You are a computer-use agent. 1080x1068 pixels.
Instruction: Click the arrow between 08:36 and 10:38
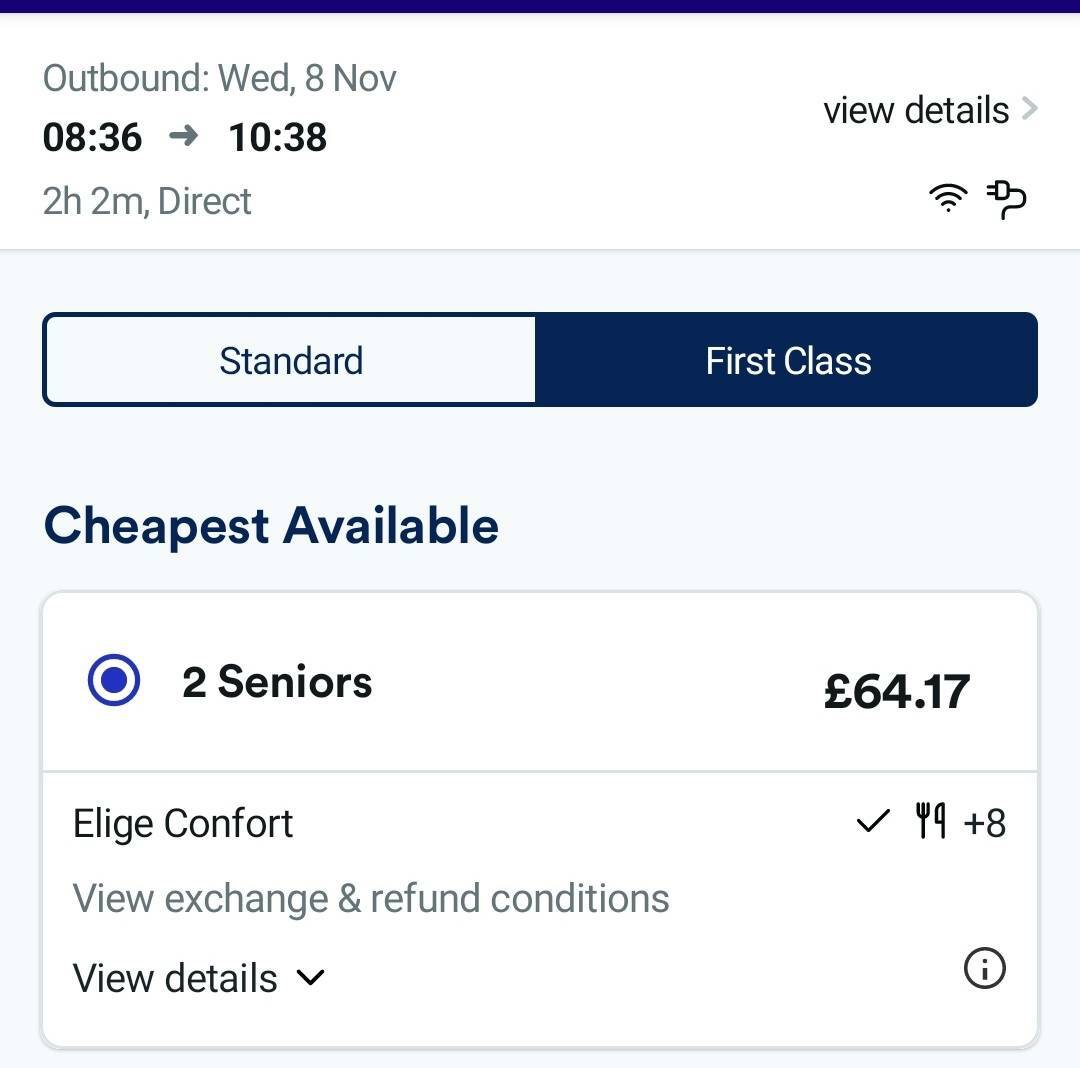point(184,136)
